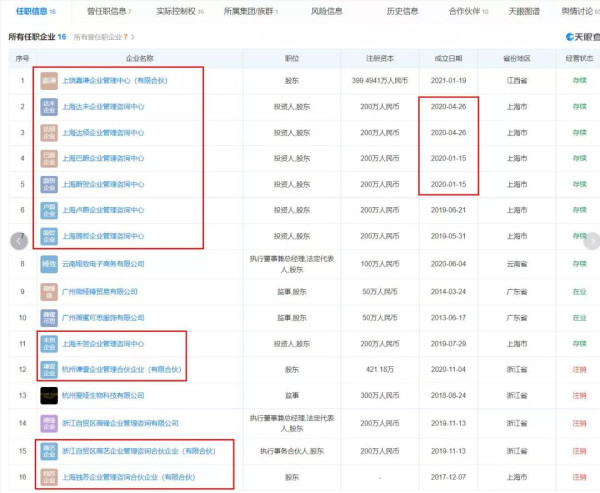Click the 职位 column header
Viewport: 600px width, 493px height.
(x=292, y=59)
